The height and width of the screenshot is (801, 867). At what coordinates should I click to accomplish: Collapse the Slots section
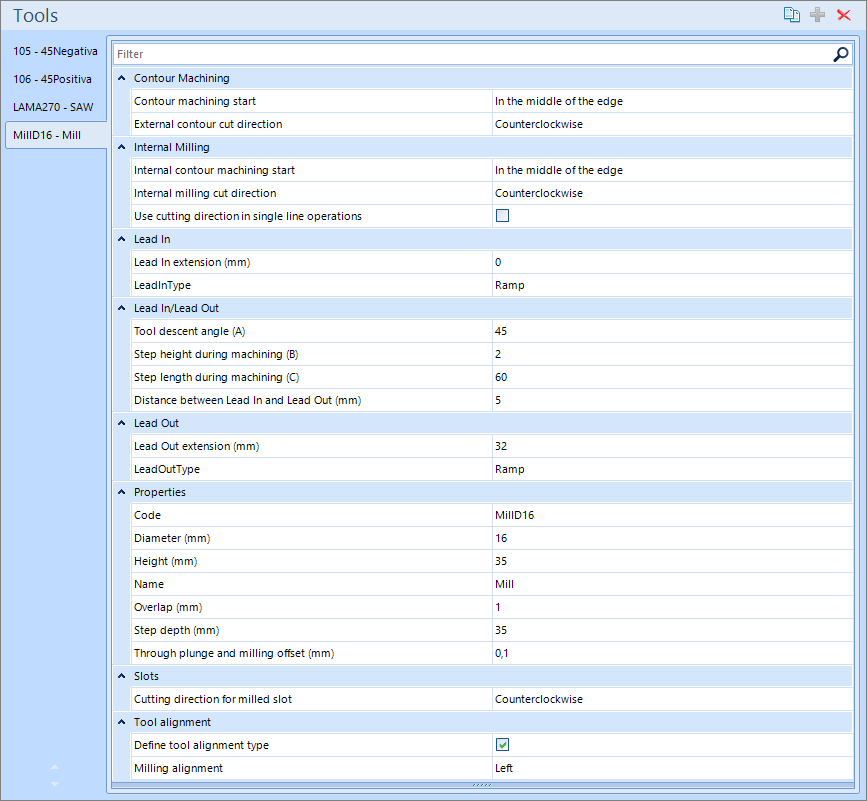[122, 676]
